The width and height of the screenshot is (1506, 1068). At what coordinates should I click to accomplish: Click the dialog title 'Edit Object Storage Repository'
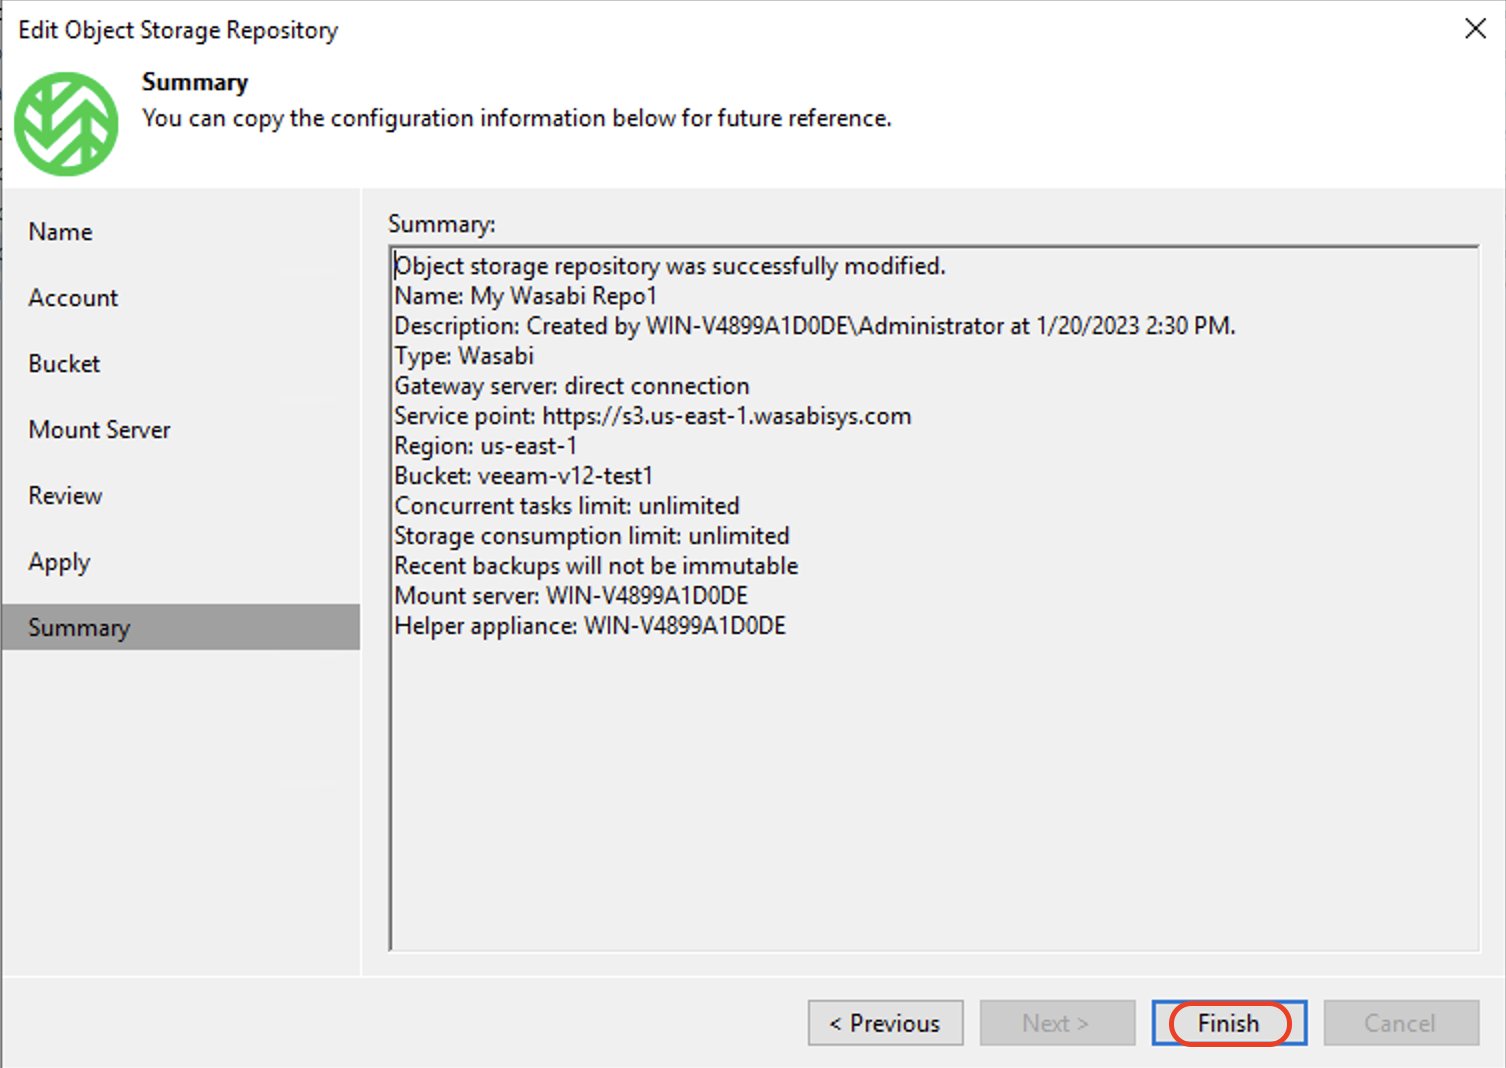coord(178,30)
